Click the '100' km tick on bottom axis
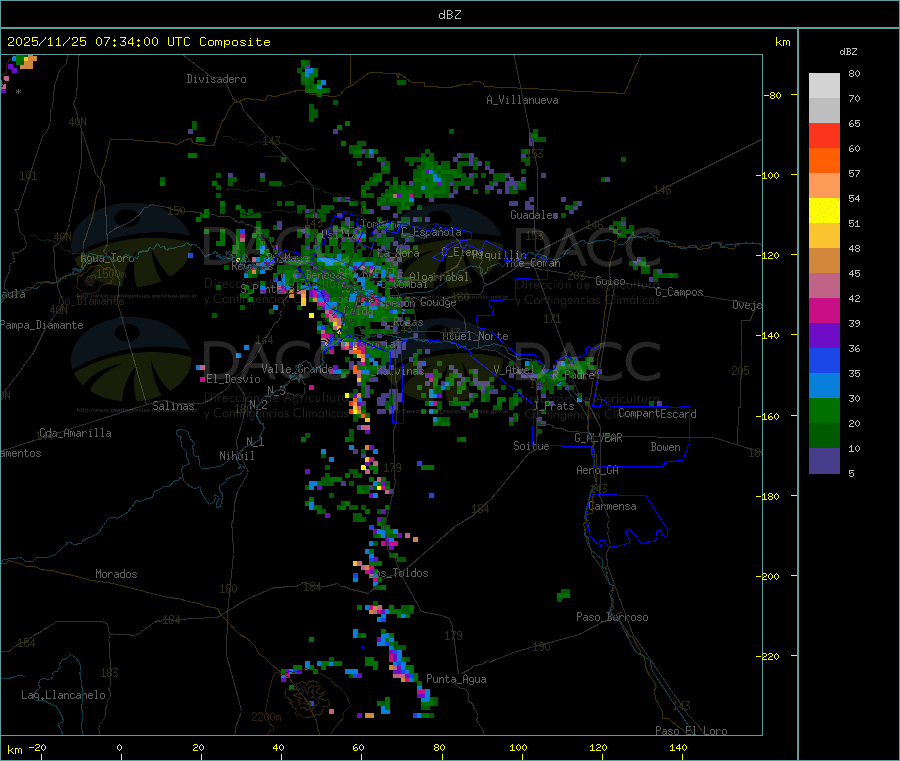This screenshot has width=900, height=761. (518, 747)
